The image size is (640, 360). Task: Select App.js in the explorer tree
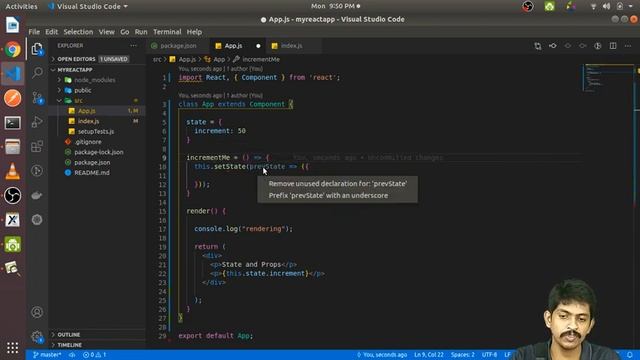point(87,111)
